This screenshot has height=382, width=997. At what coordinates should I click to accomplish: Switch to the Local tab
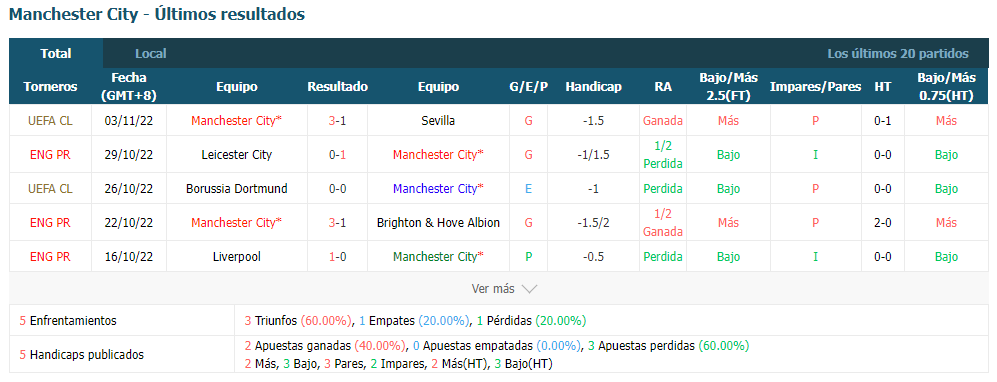pos(151,54)
